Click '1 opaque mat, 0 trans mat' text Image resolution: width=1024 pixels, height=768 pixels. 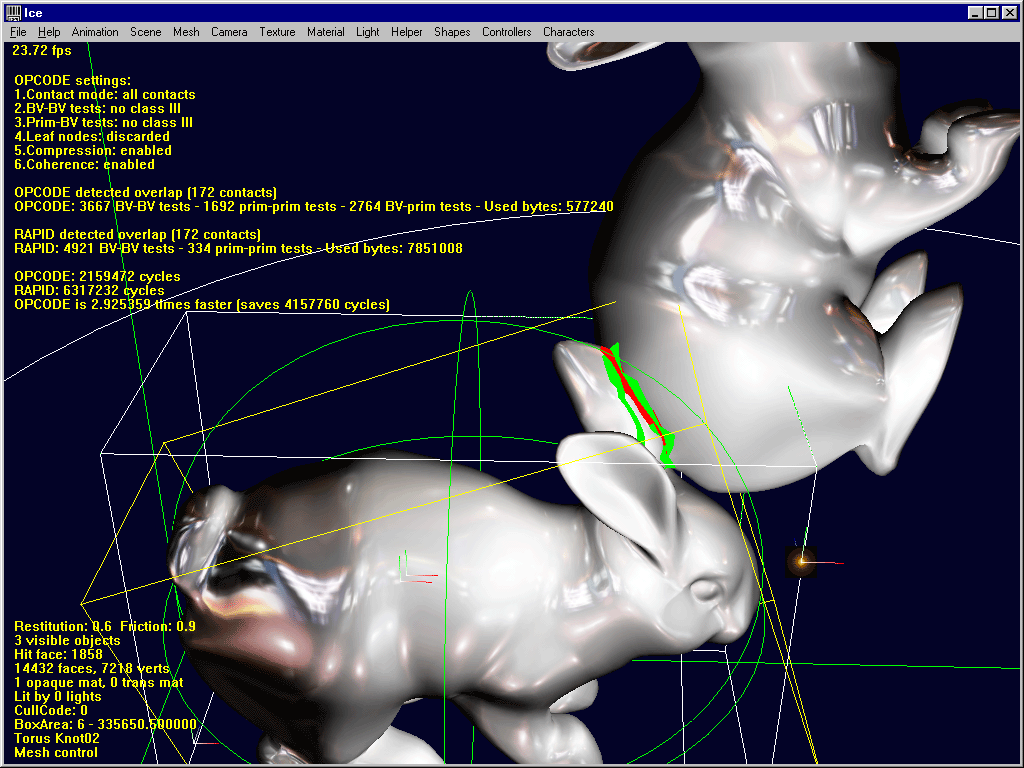(x=99, y=682)
